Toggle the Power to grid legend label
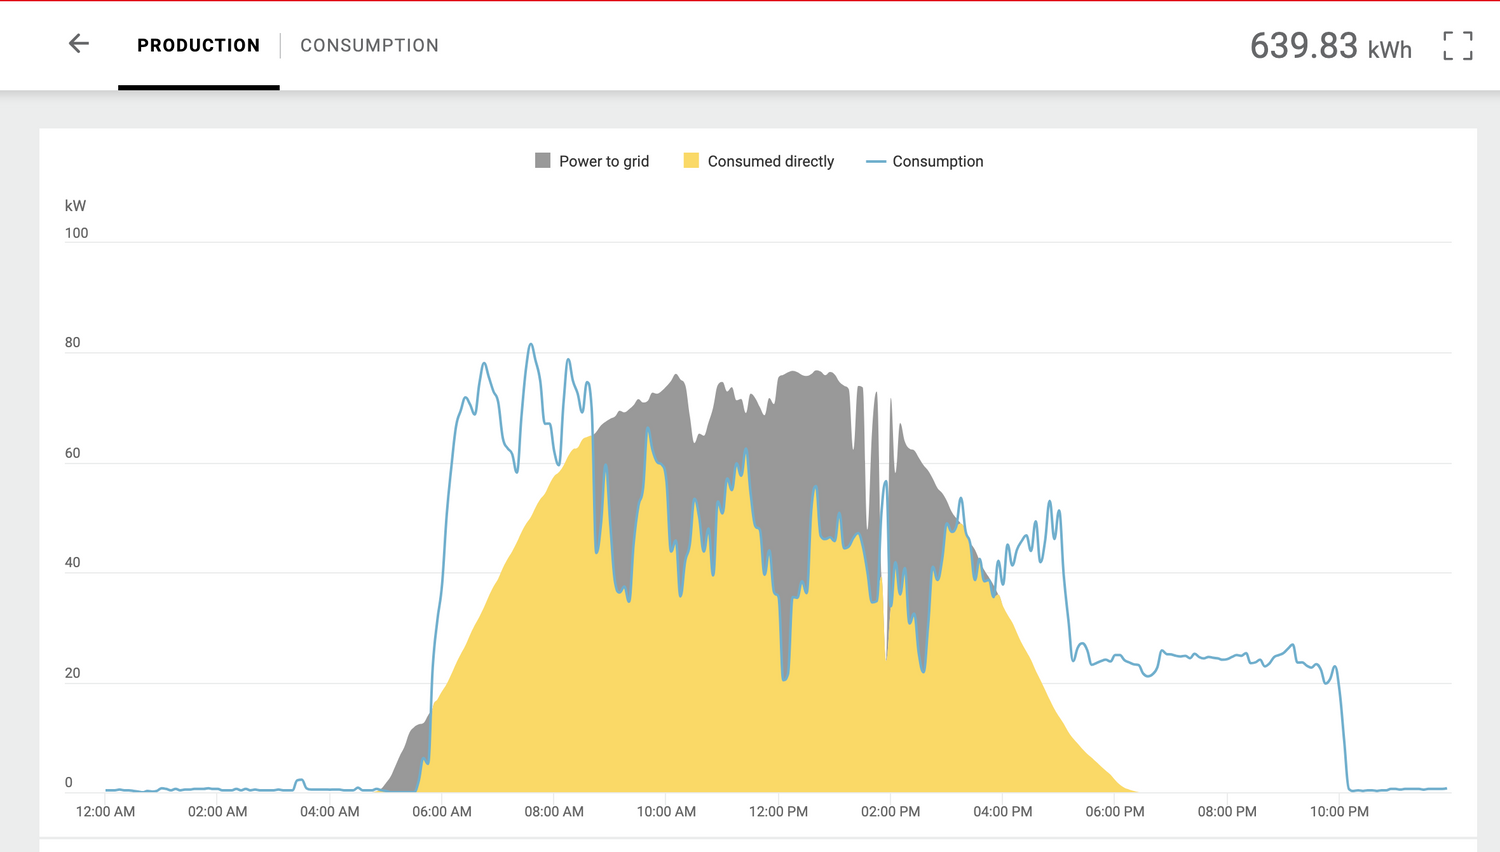1500x852 pixels. coord(603,162)
